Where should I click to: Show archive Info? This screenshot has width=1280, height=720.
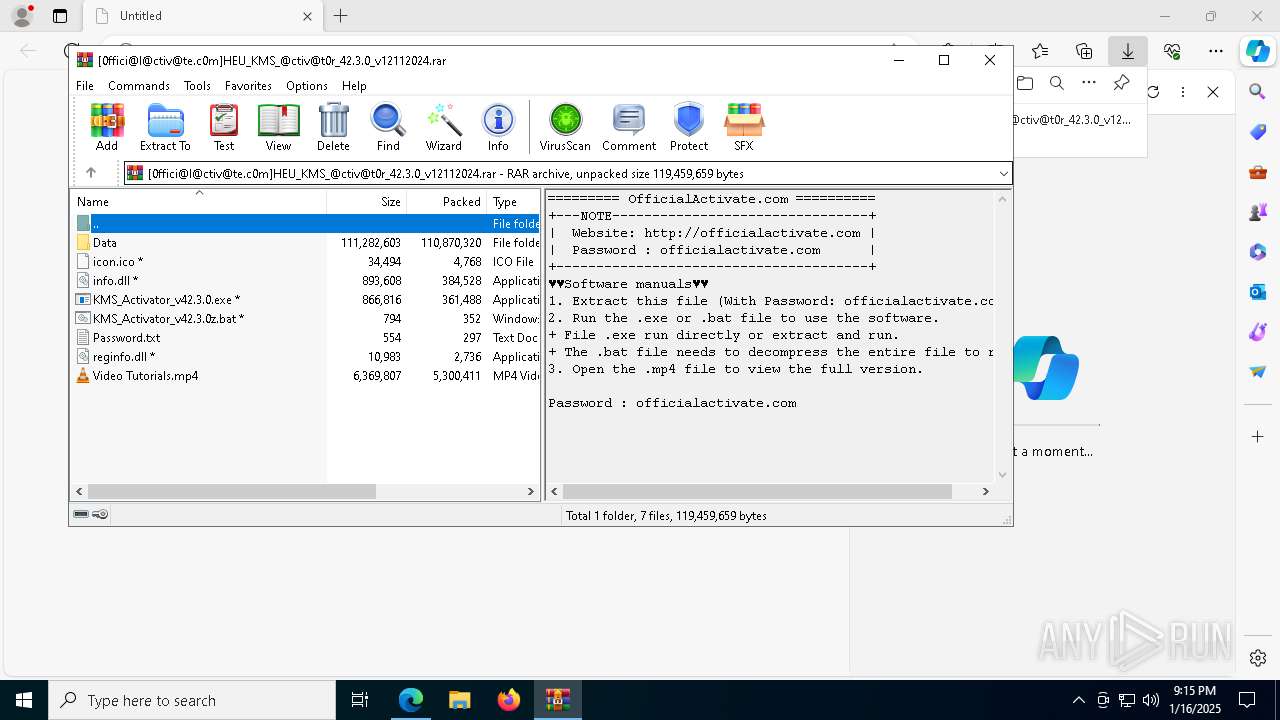(x=498, y=127)
